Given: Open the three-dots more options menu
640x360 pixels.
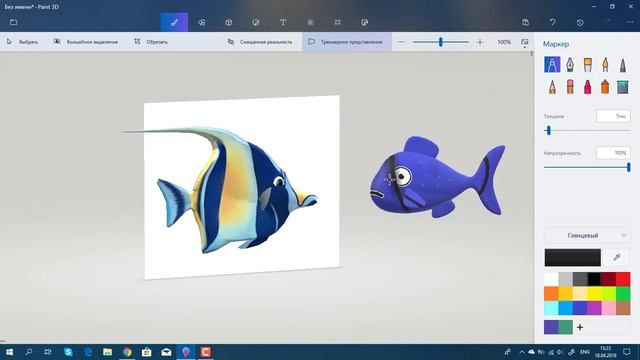Looking at the screenshot, I should point(630,22).
